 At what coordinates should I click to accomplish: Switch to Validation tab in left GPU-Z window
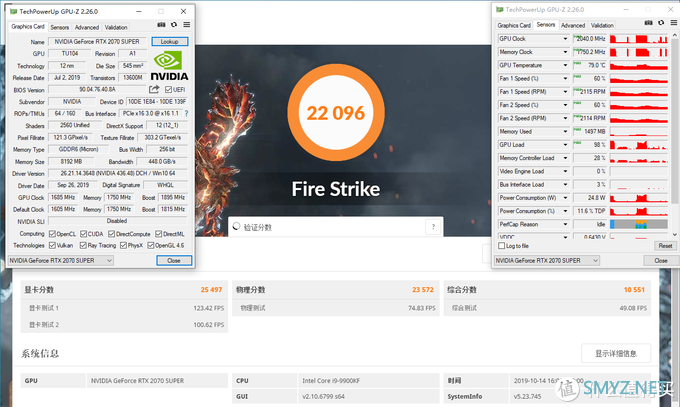[116, 27]
